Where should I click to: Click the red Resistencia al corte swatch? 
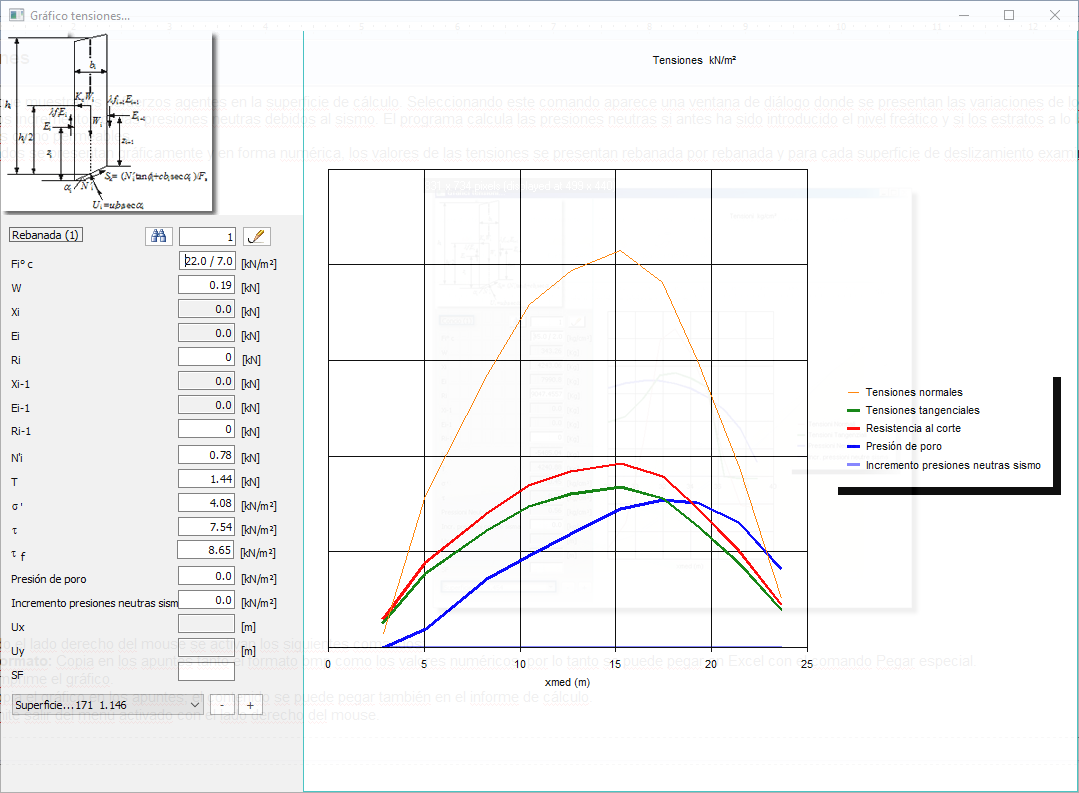[853, 428]
